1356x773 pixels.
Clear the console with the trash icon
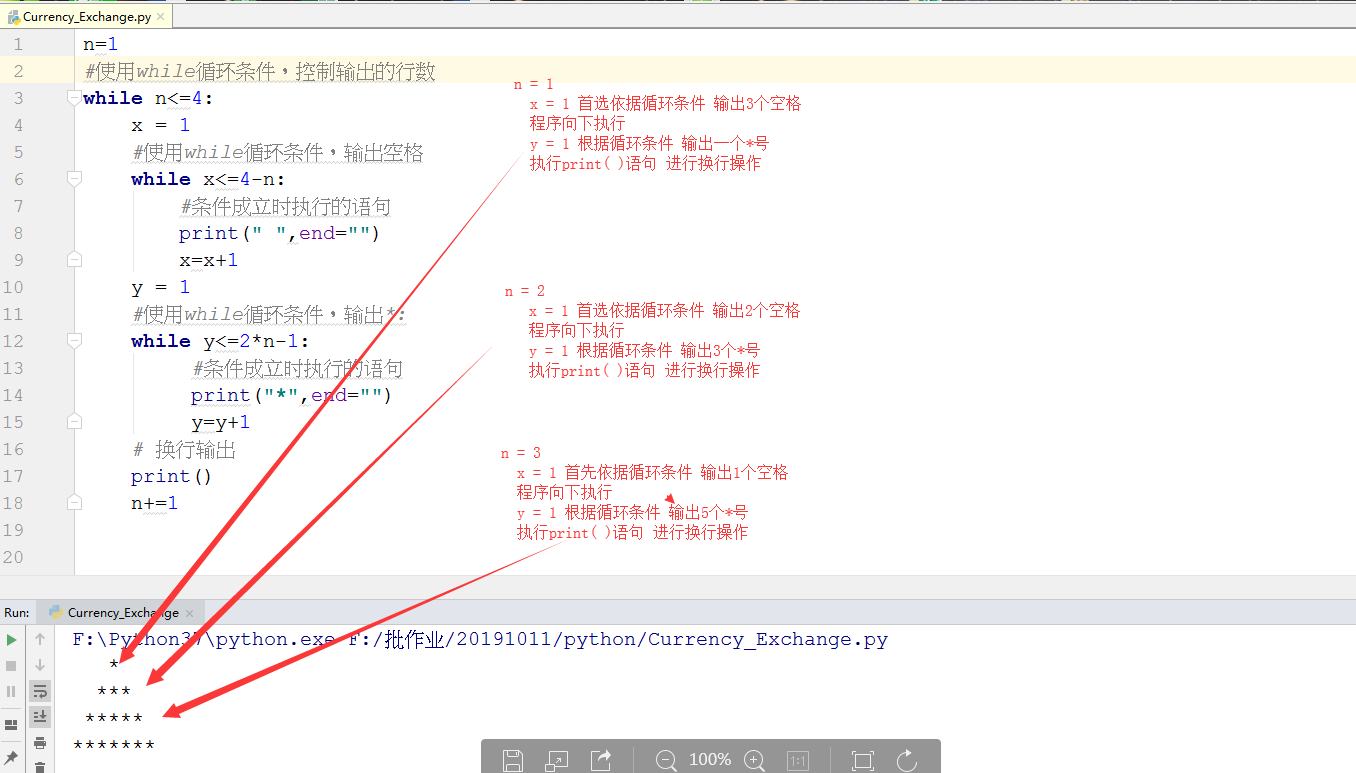40,767
